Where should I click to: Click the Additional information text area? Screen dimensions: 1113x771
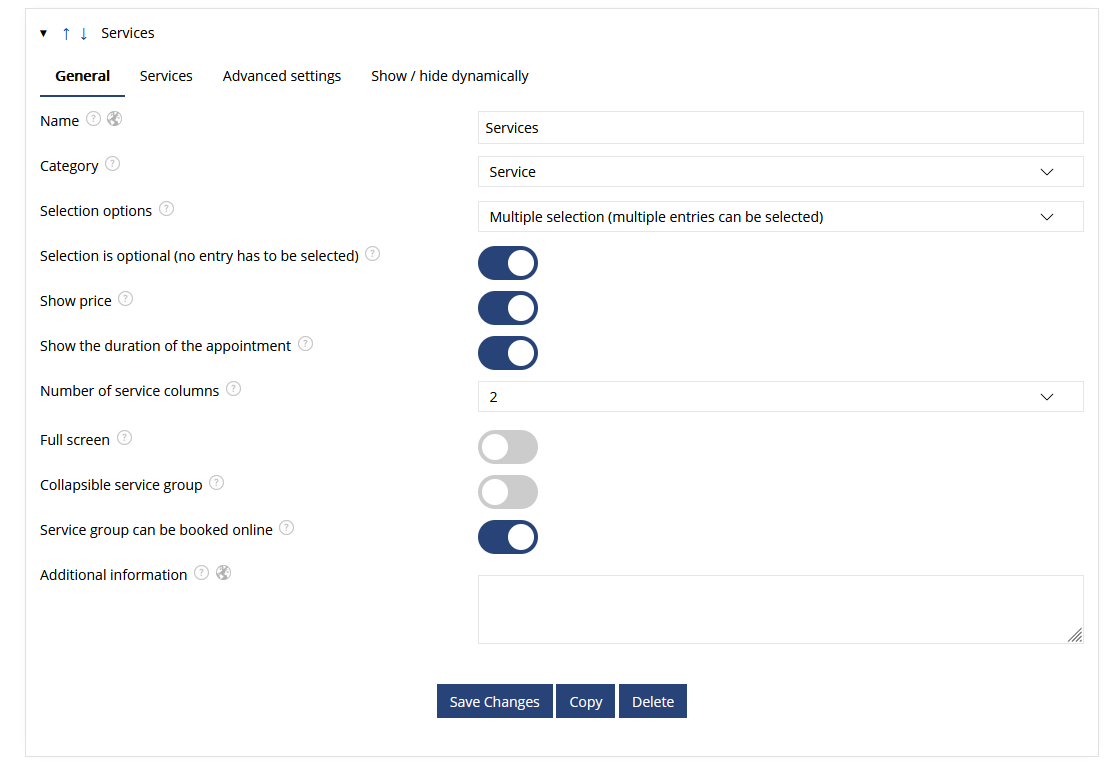point(780,609)
